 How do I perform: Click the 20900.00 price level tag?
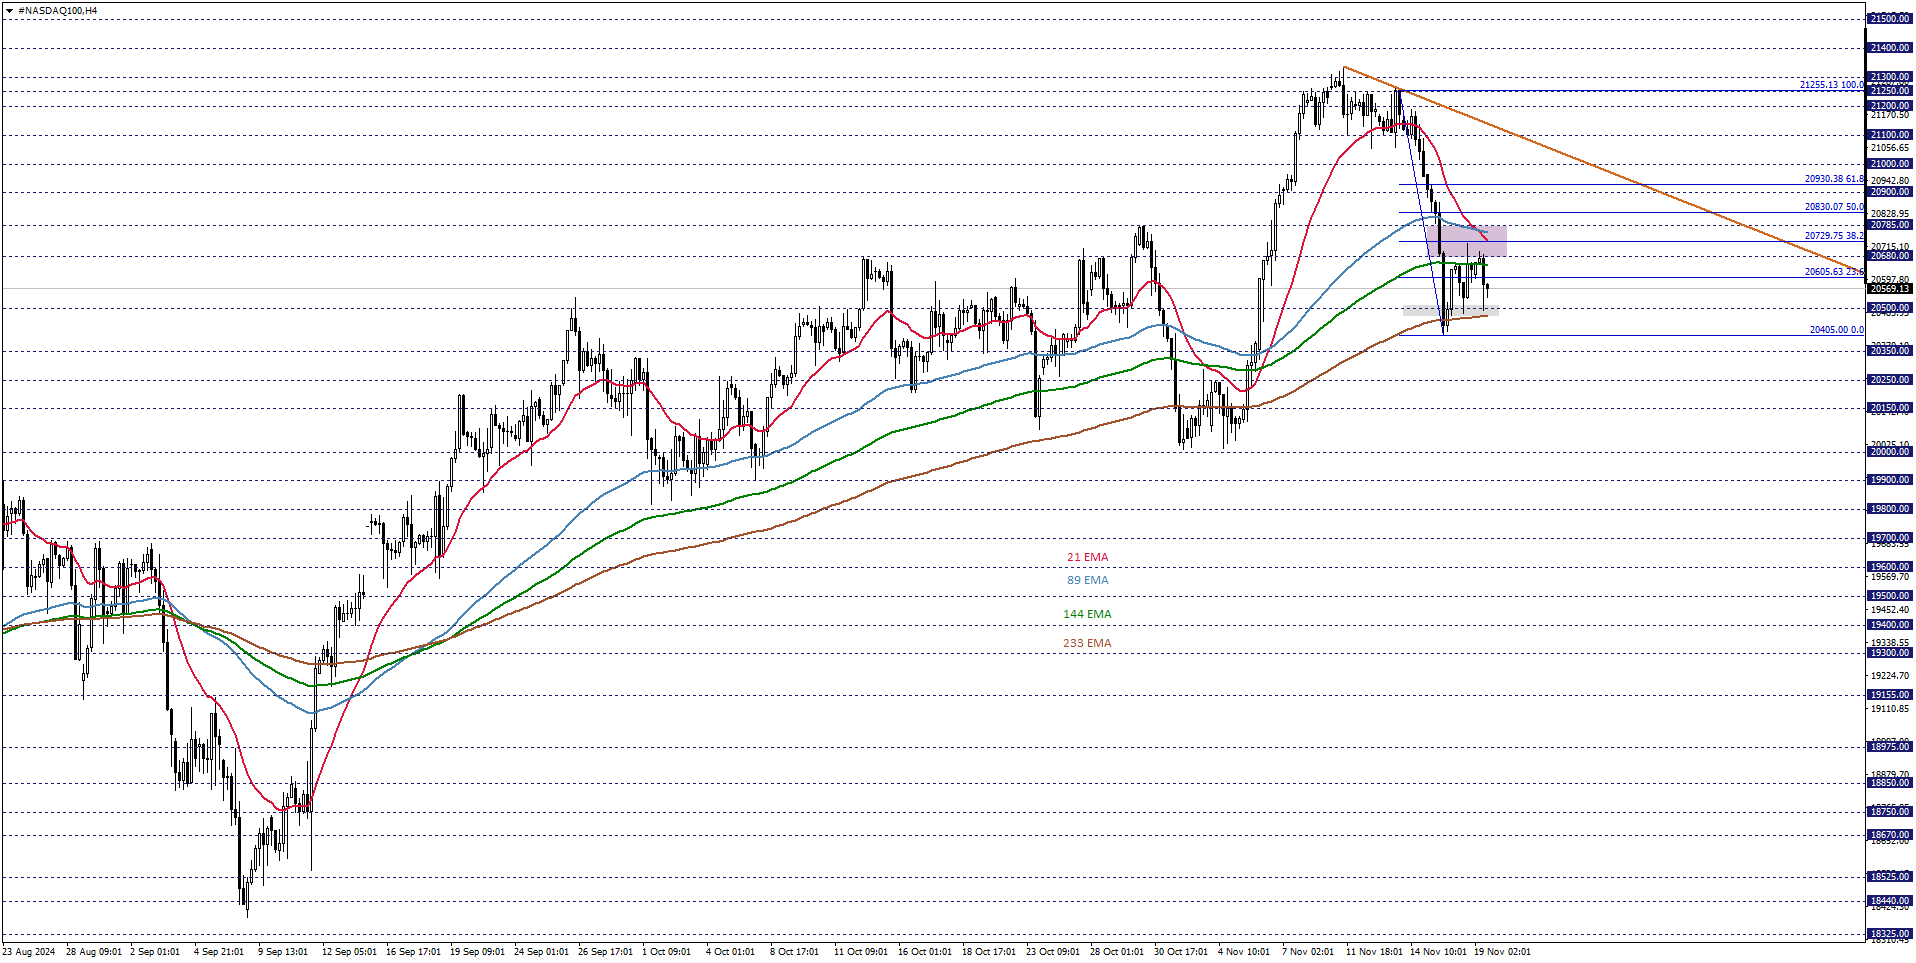[1890, 192]
